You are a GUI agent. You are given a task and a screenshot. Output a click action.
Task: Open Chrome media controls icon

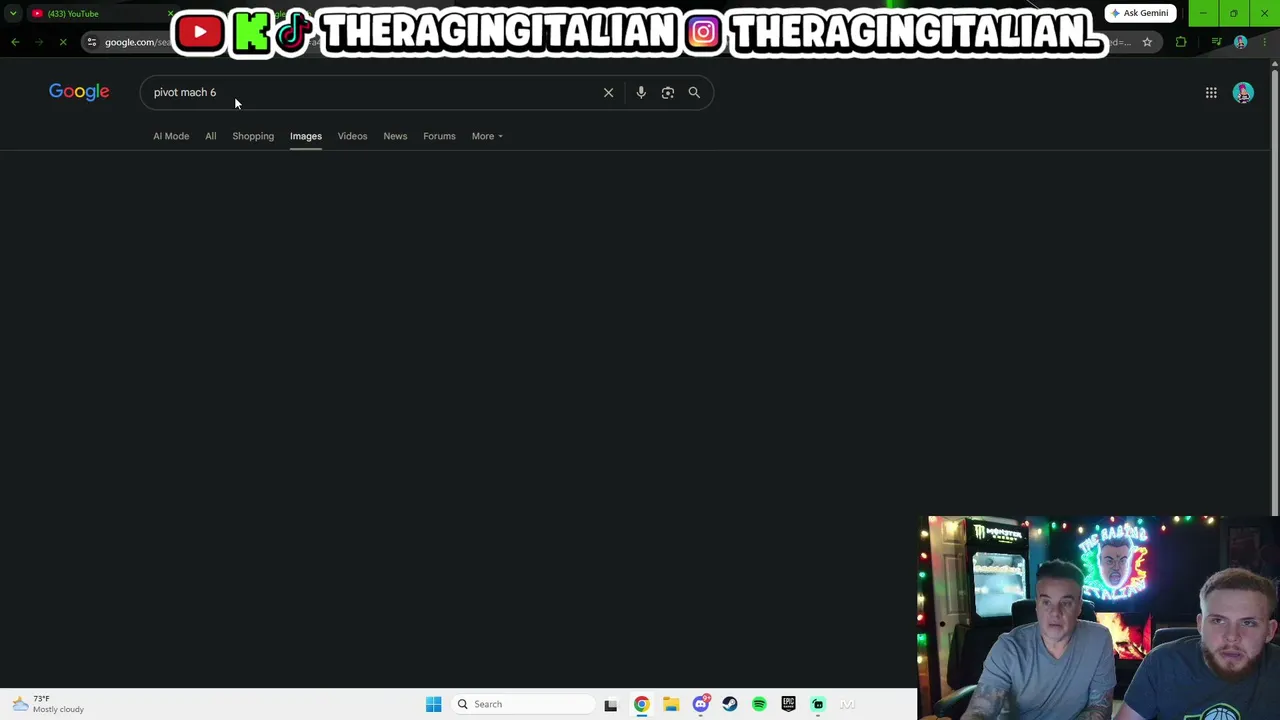1216,42
